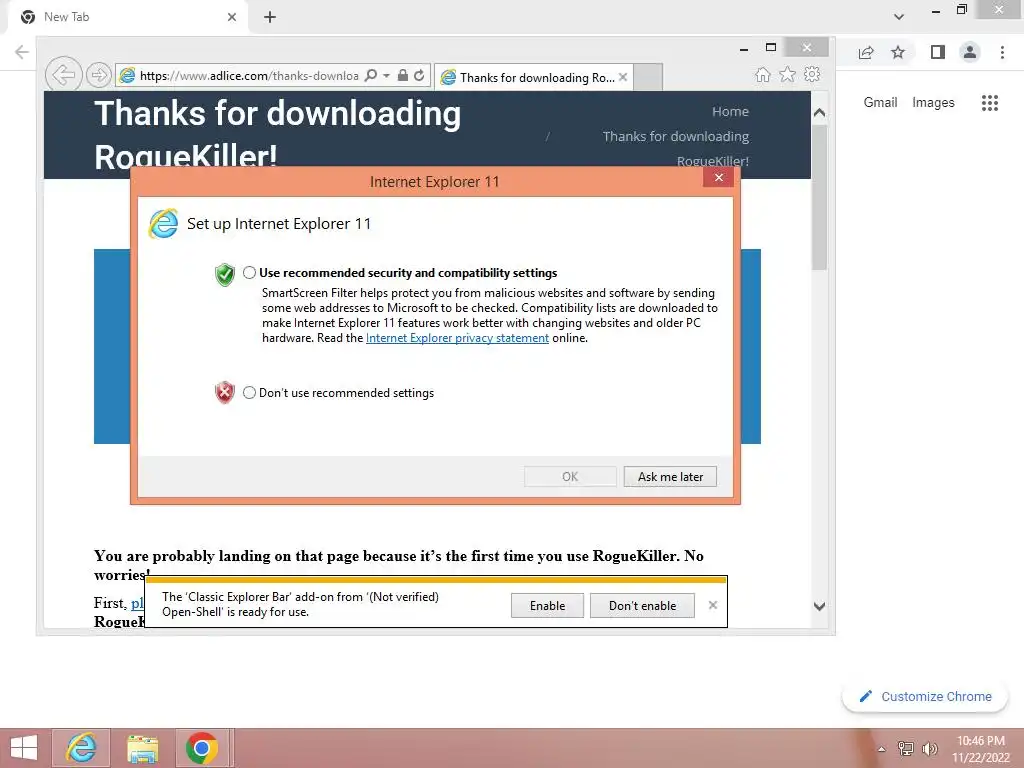Click the IE back navigation arrow
1024x768 pixels.
(x=63, y=75)
